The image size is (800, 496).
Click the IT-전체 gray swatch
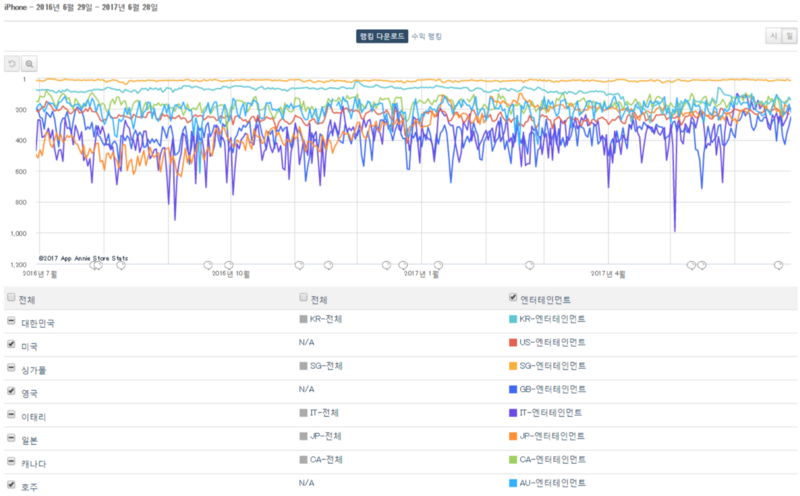[304, 413]
